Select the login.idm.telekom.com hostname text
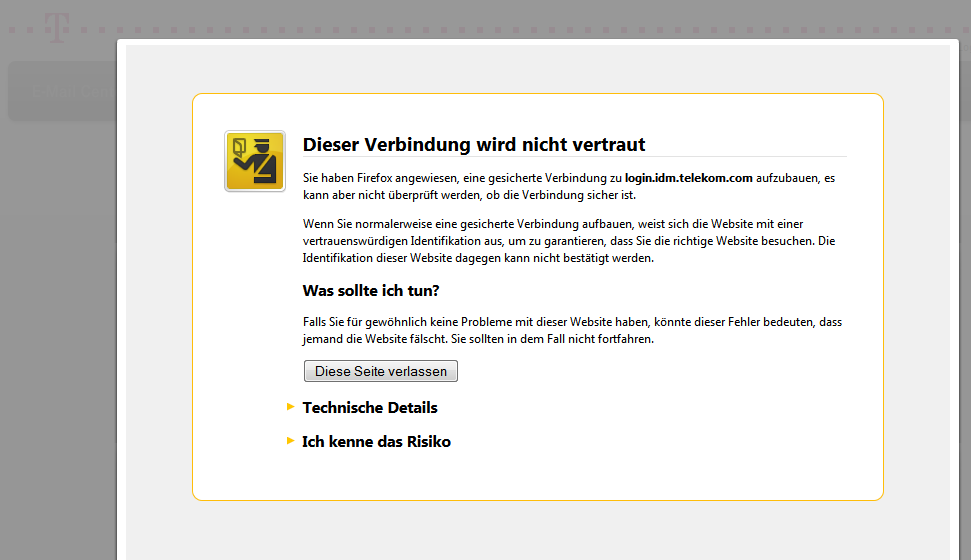This screenshot has height=560, width=971. click(x=689, y=178)
